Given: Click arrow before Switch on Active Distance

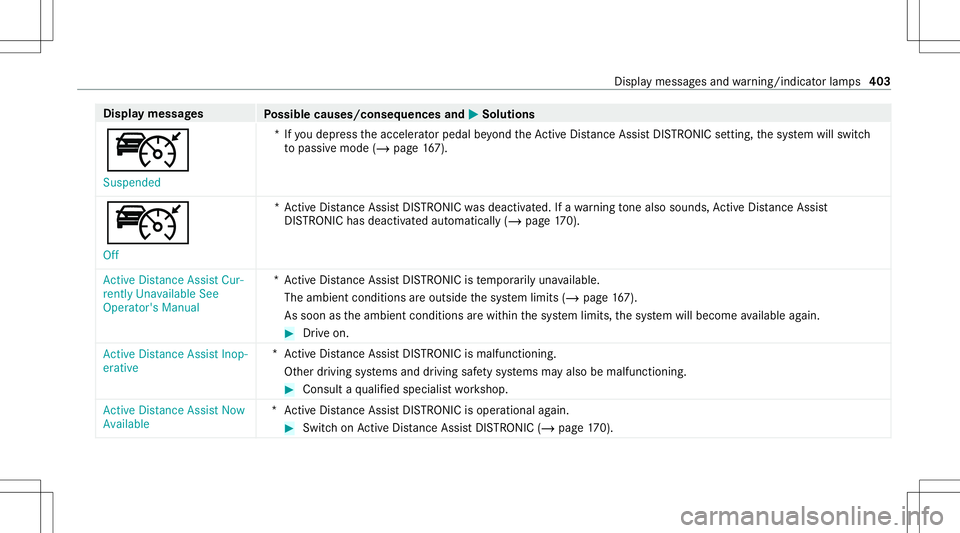Looking at the screenshot, I should 290,428.
